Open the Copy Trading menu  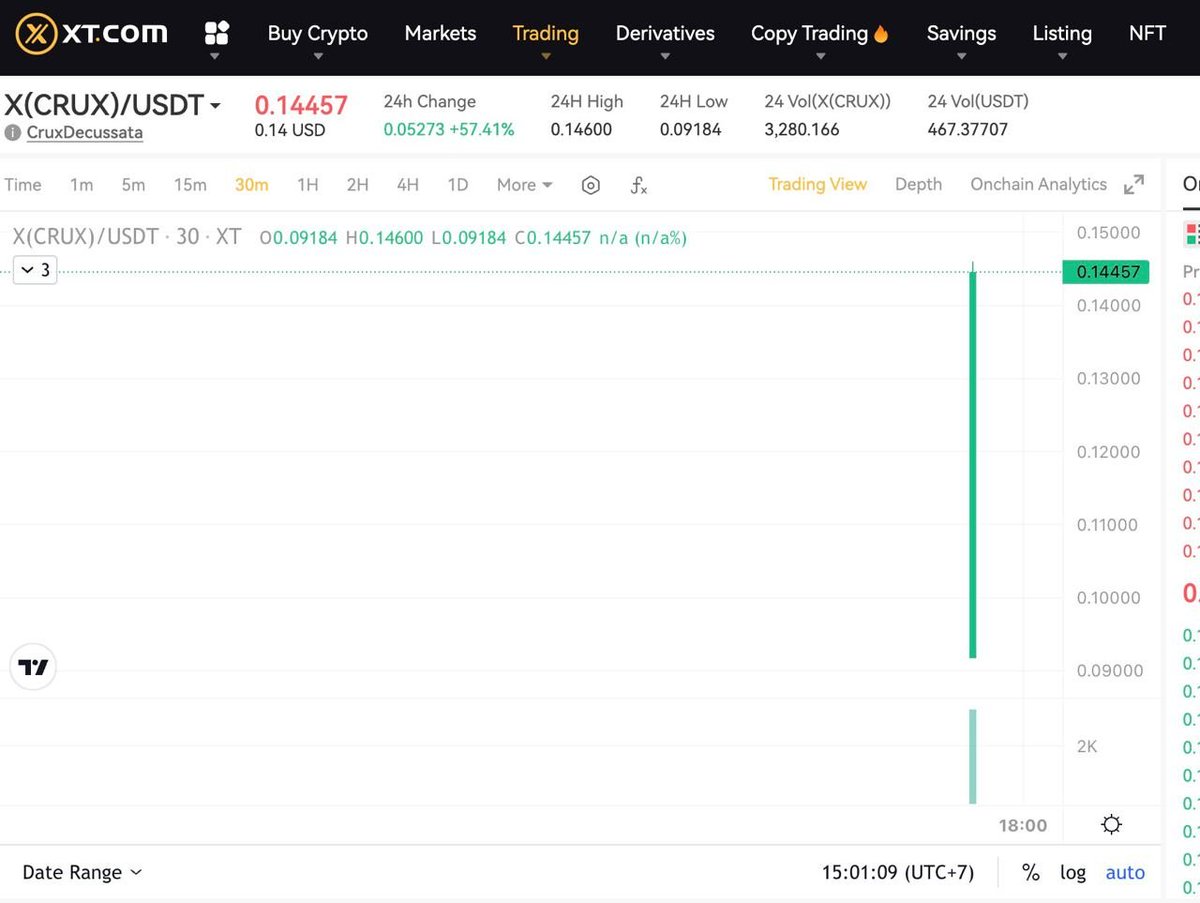(x=820, y=34)
